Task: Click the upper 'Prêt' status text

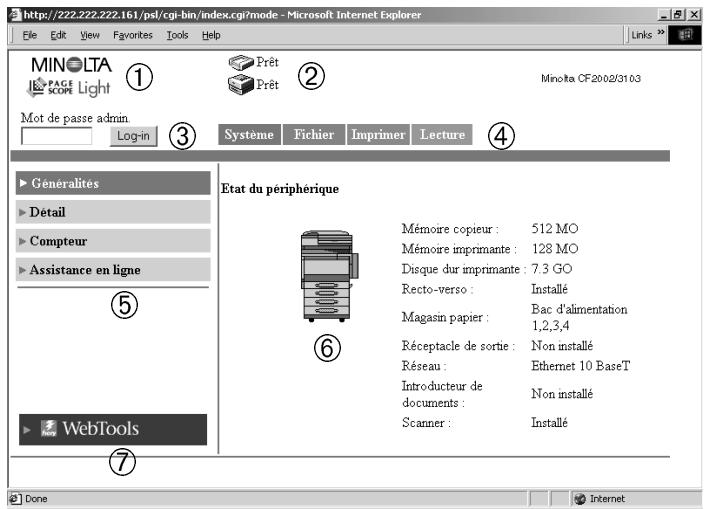Action: (x=267, y=62)
